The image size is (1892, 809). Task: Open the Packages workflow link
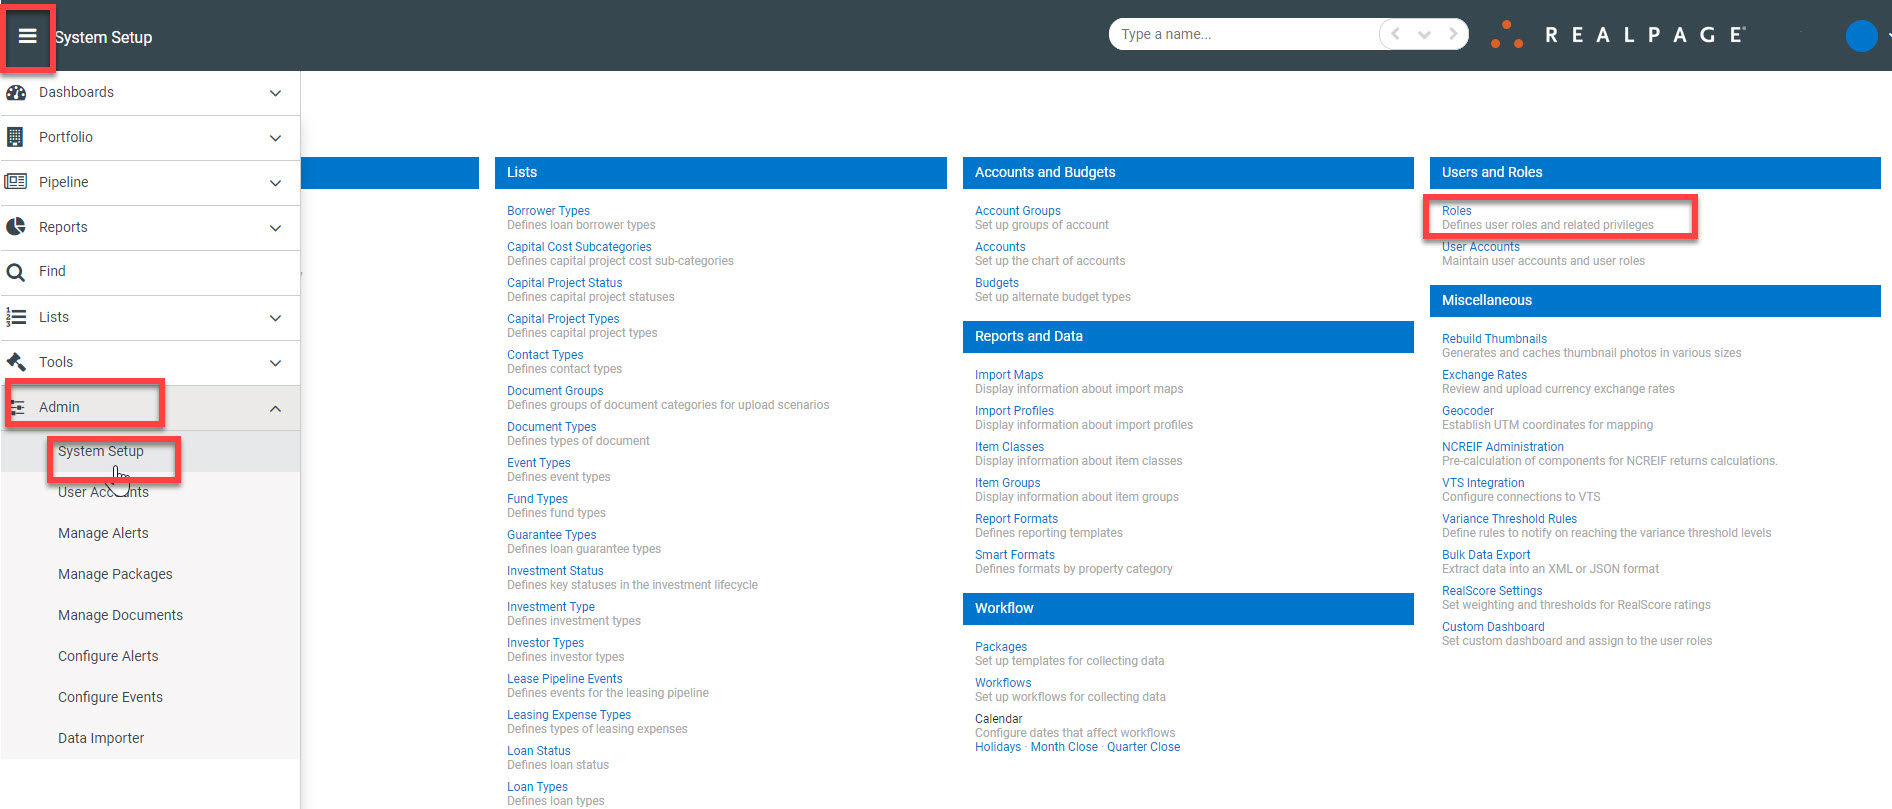point(1001,647)
